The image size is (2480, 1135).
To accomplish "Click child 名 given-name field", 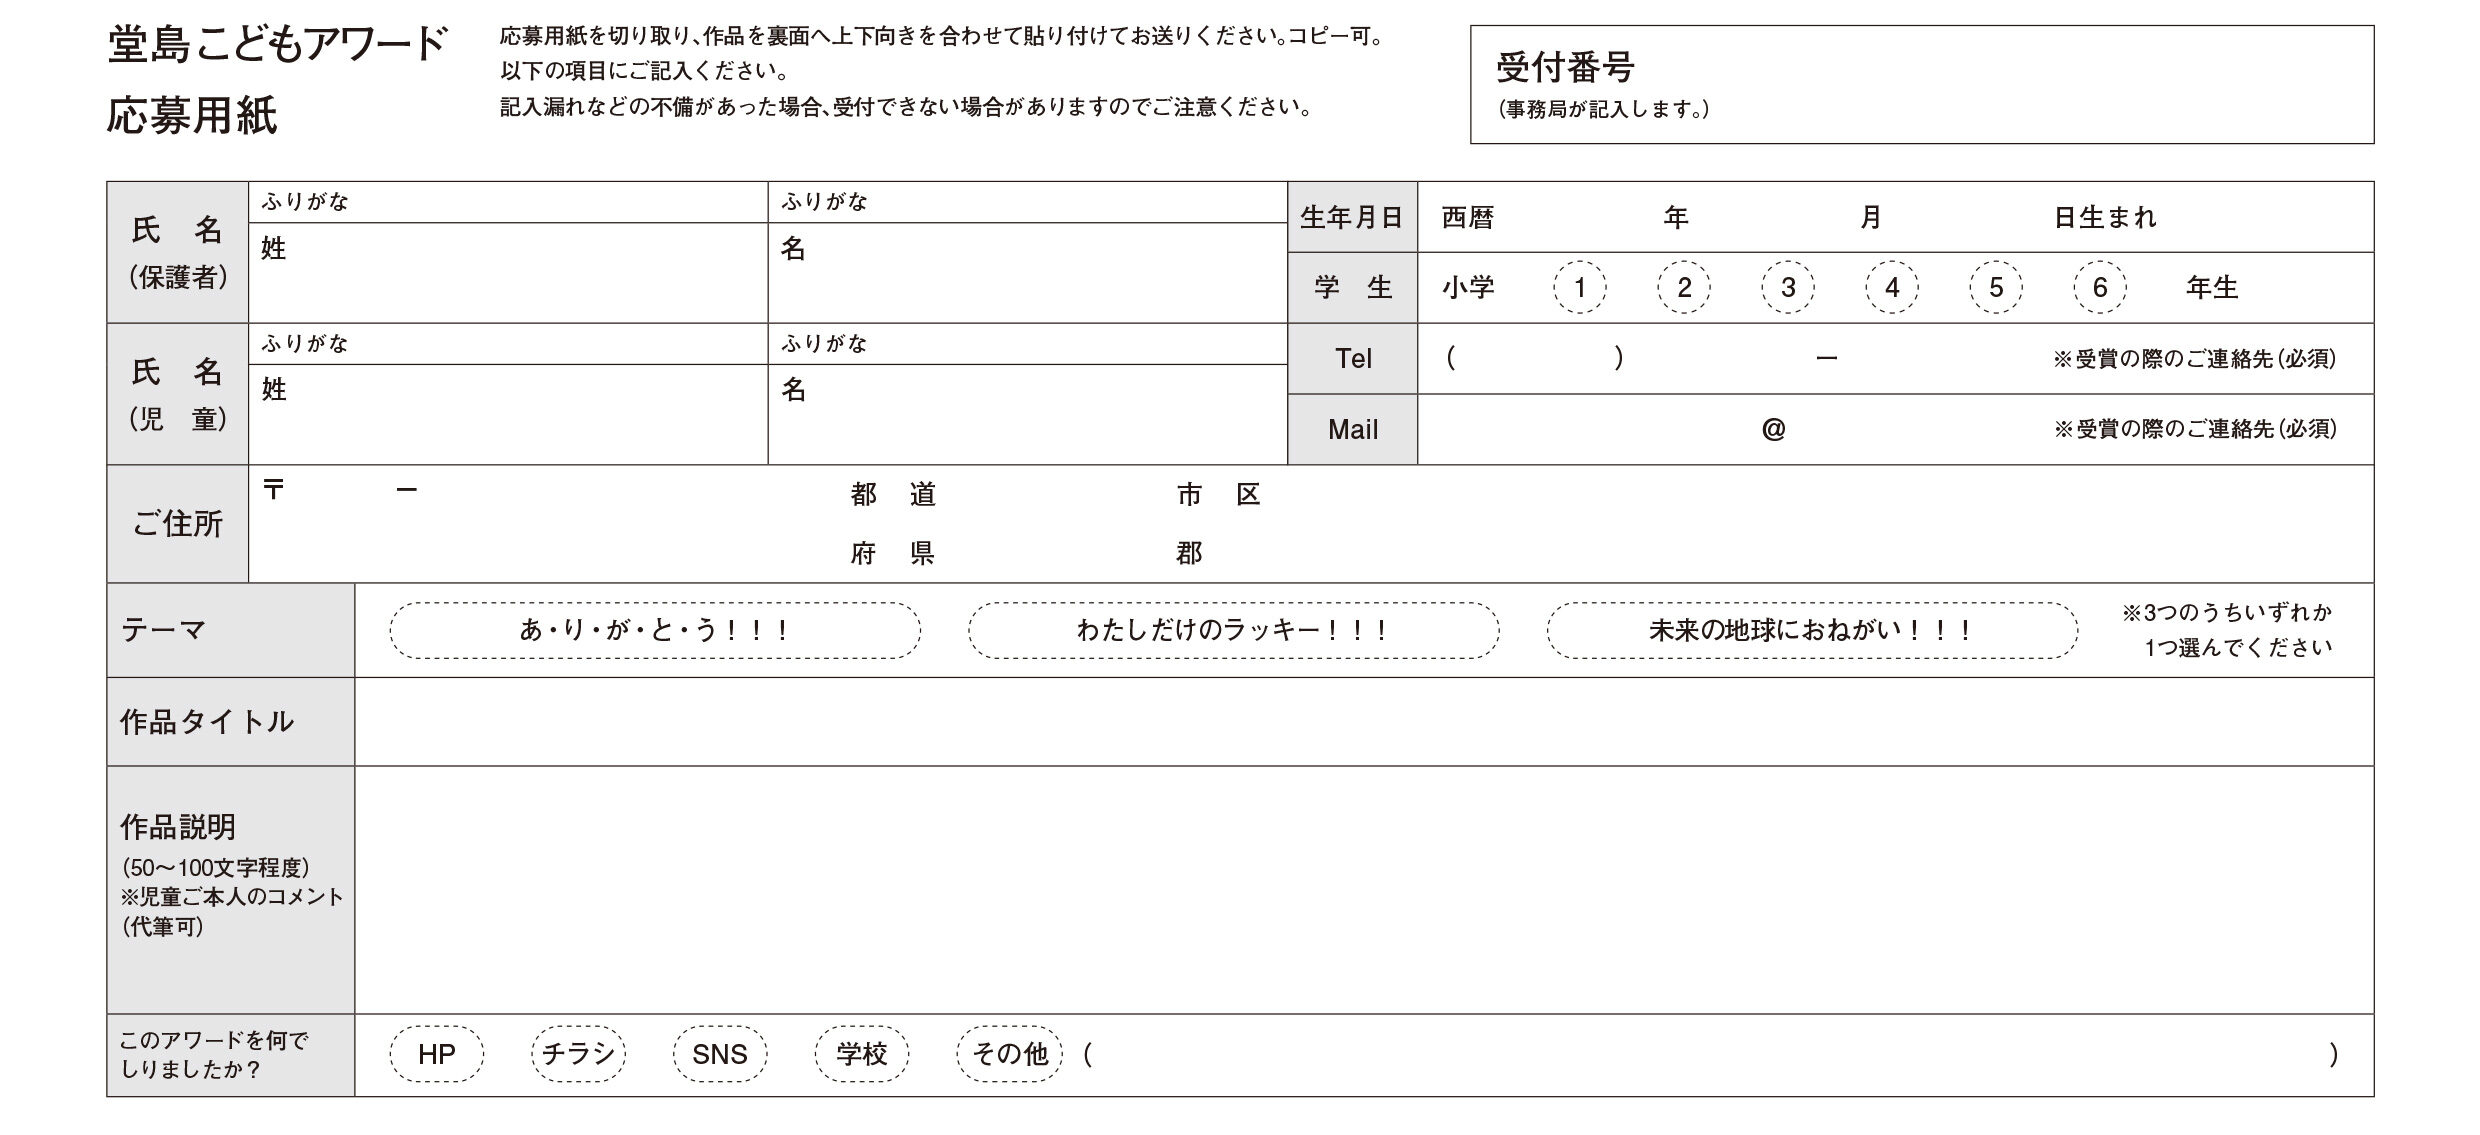I will click(x=1027, y=414).
